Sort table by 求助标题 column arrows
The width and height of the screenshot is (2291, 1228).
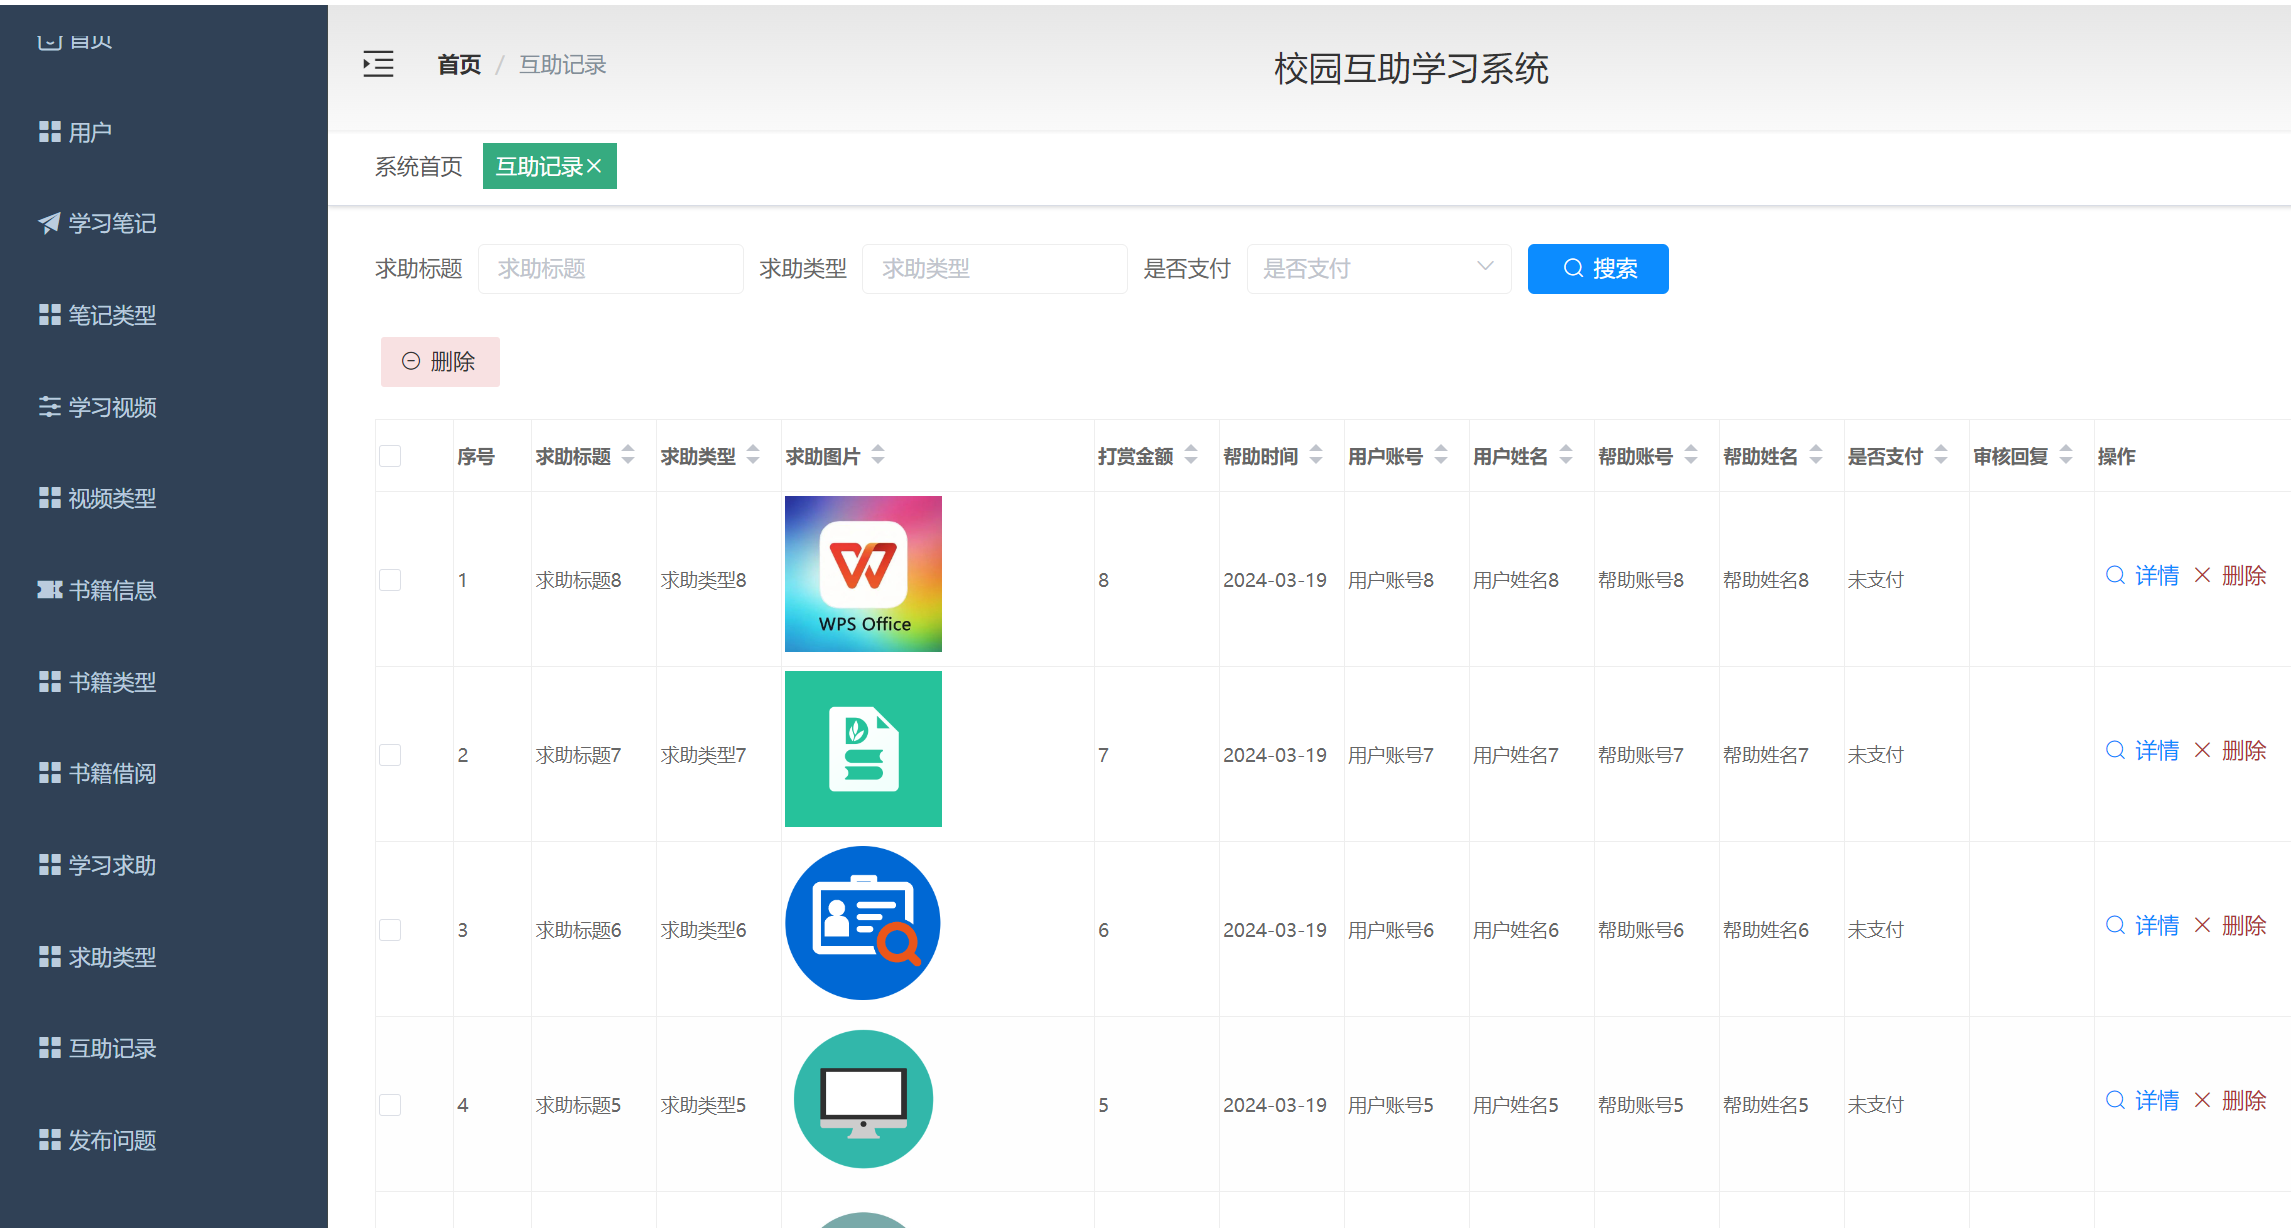(628, 455)
